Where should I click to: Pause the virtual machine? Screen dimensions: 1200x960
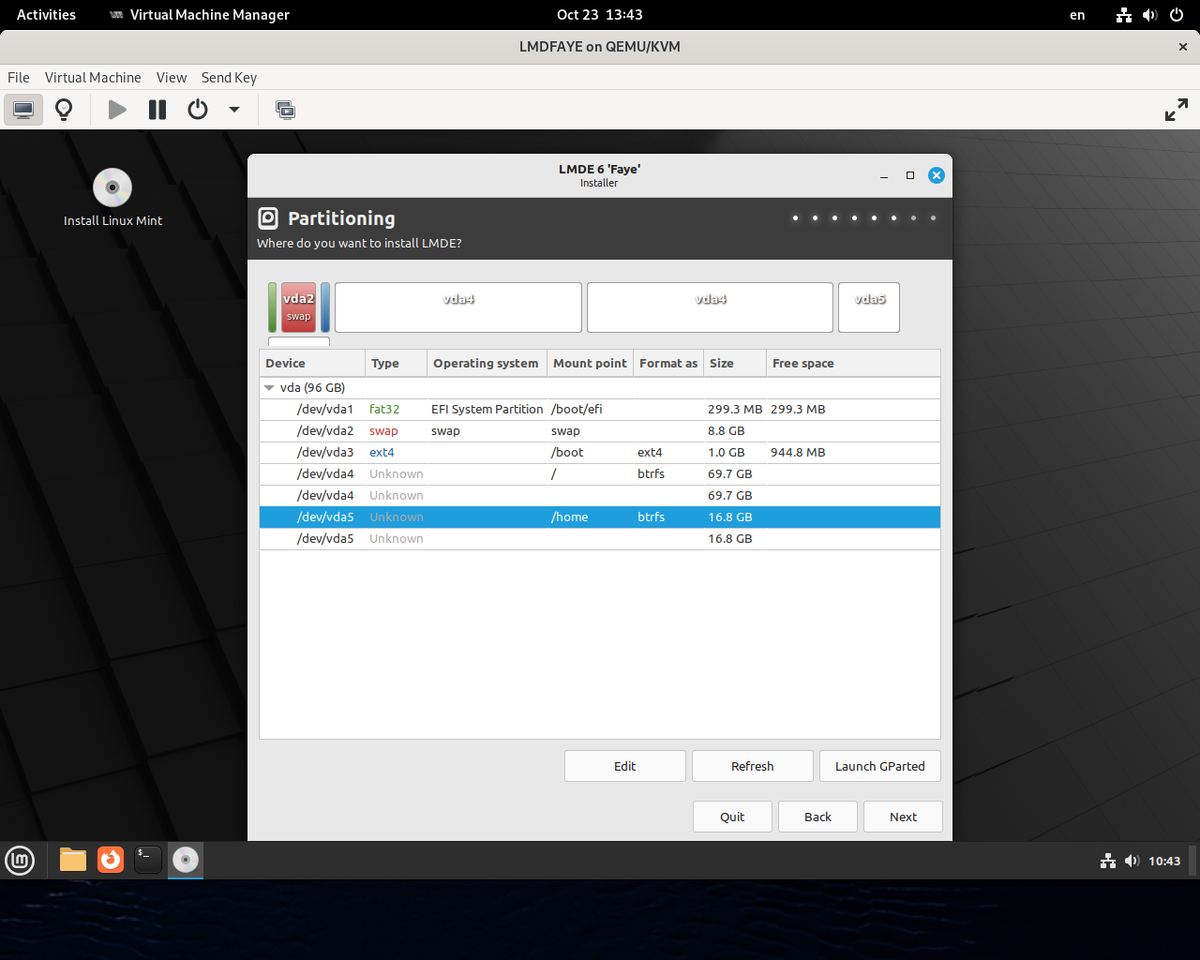[x=157, y=109]
